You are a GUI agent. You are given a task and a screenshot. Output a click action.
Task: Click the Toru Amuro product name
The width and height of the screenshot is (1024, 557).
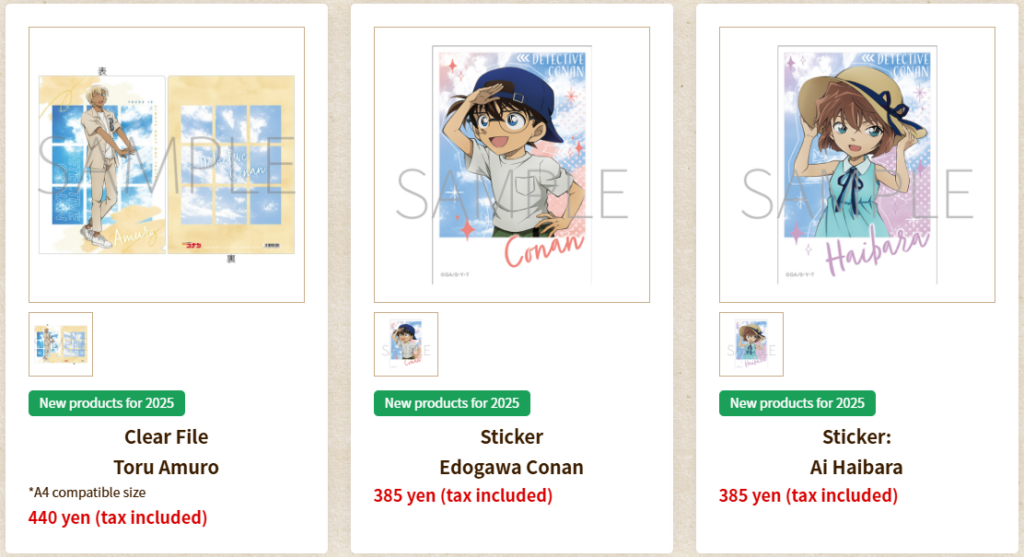point(167,467)
